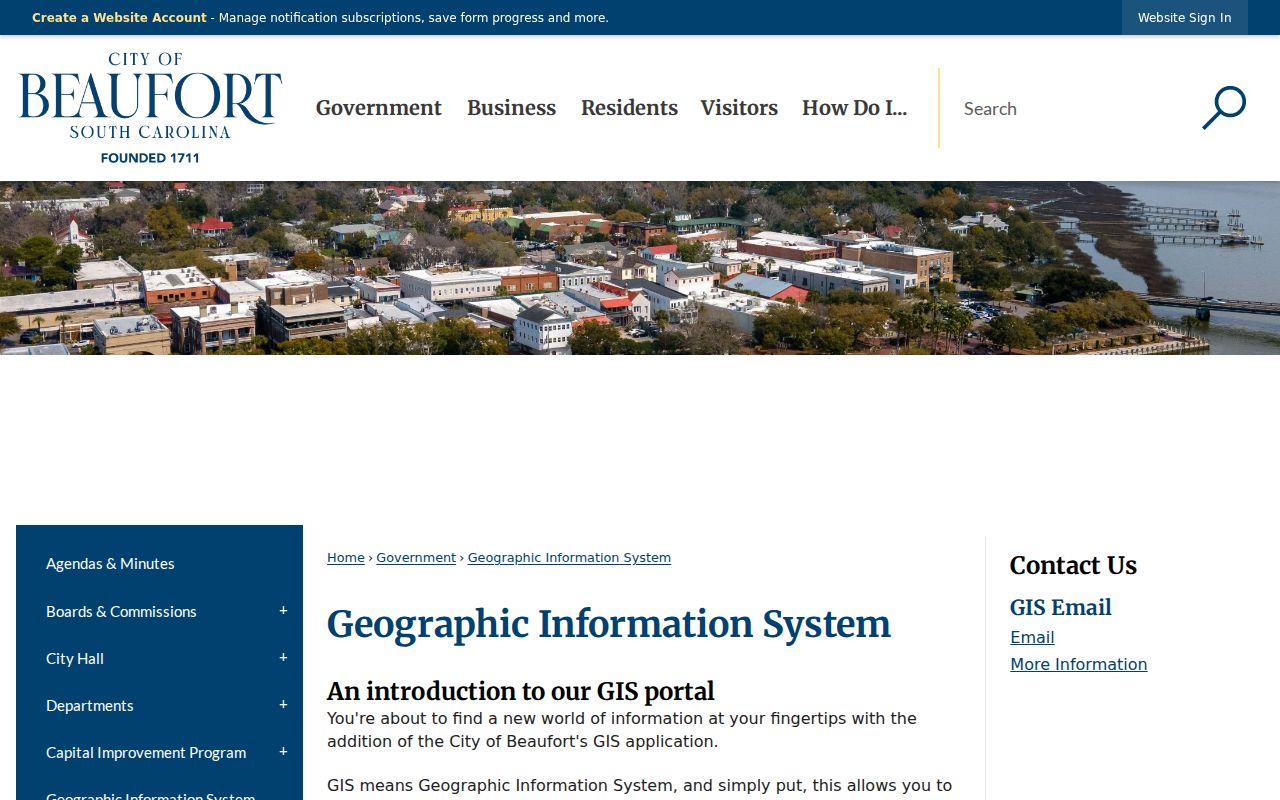
Task: Expand Capital Improvement Program submenu
Action: [x=283, y=752]
